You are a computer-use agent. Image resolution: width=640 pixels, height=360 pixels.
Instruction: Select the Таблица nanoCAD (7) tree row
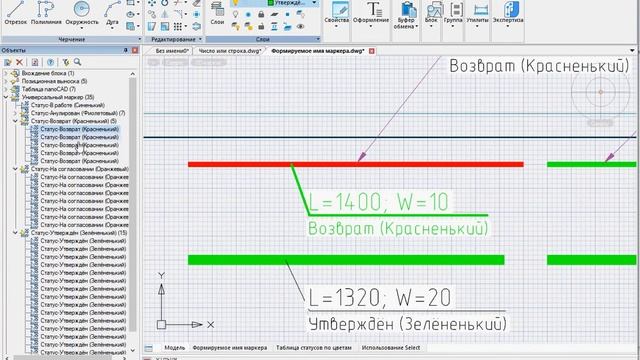[49, 89]
